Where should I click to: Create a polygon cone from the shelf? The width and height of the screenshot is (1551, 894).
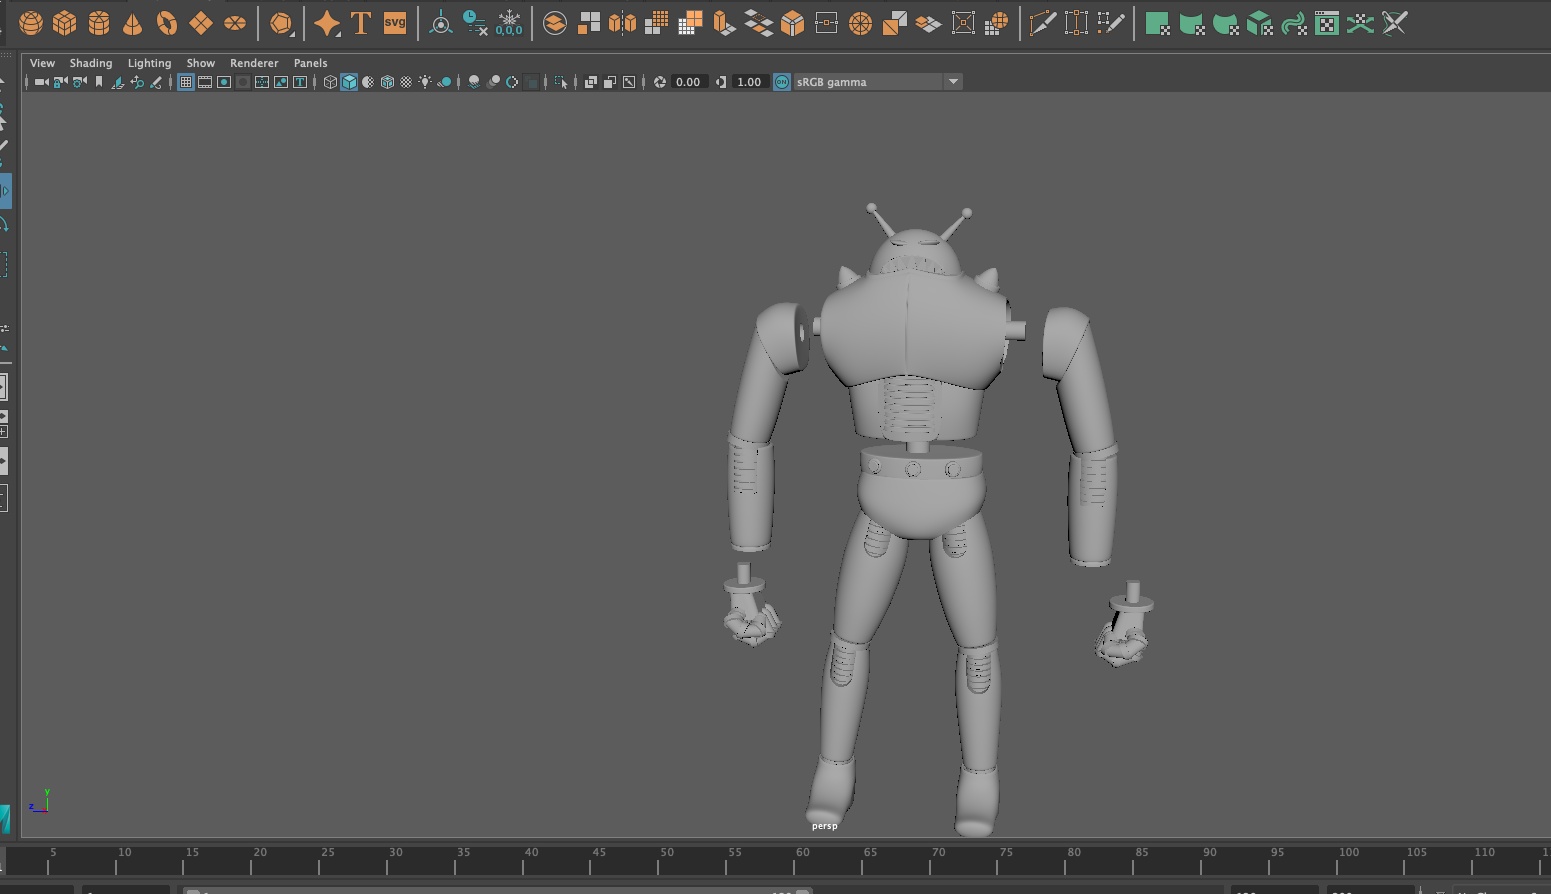pyautogui.click(x=132, y=23)
